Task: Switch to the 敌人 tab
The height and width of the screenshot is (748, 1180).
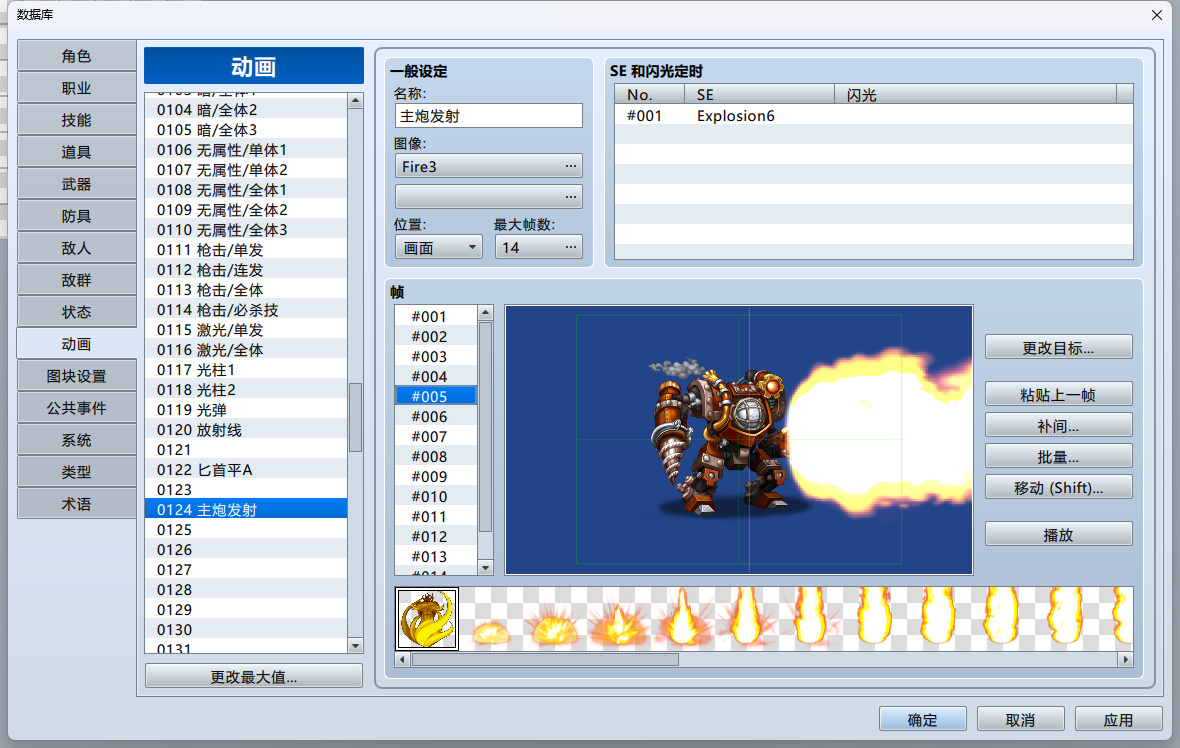Action: coord(76,248)
